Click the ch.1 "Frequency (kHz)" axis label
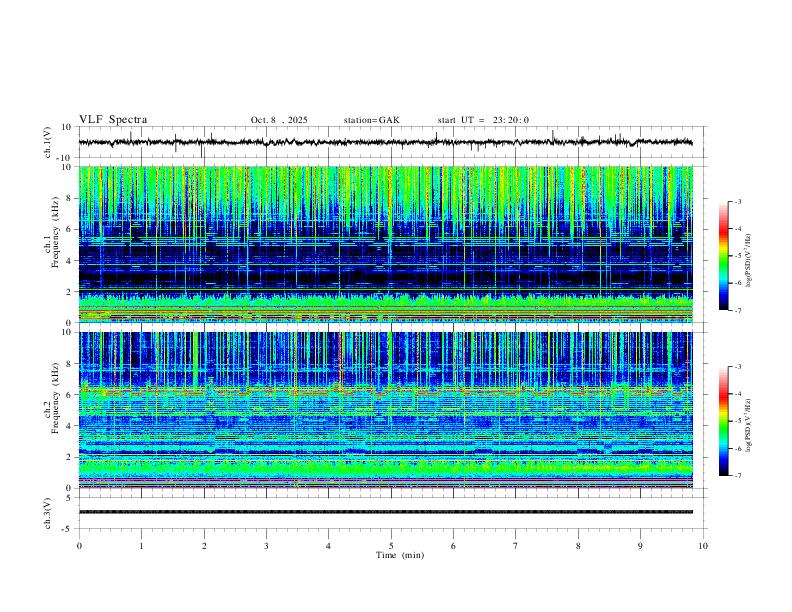Screen dimensions: 792x612 55,234
